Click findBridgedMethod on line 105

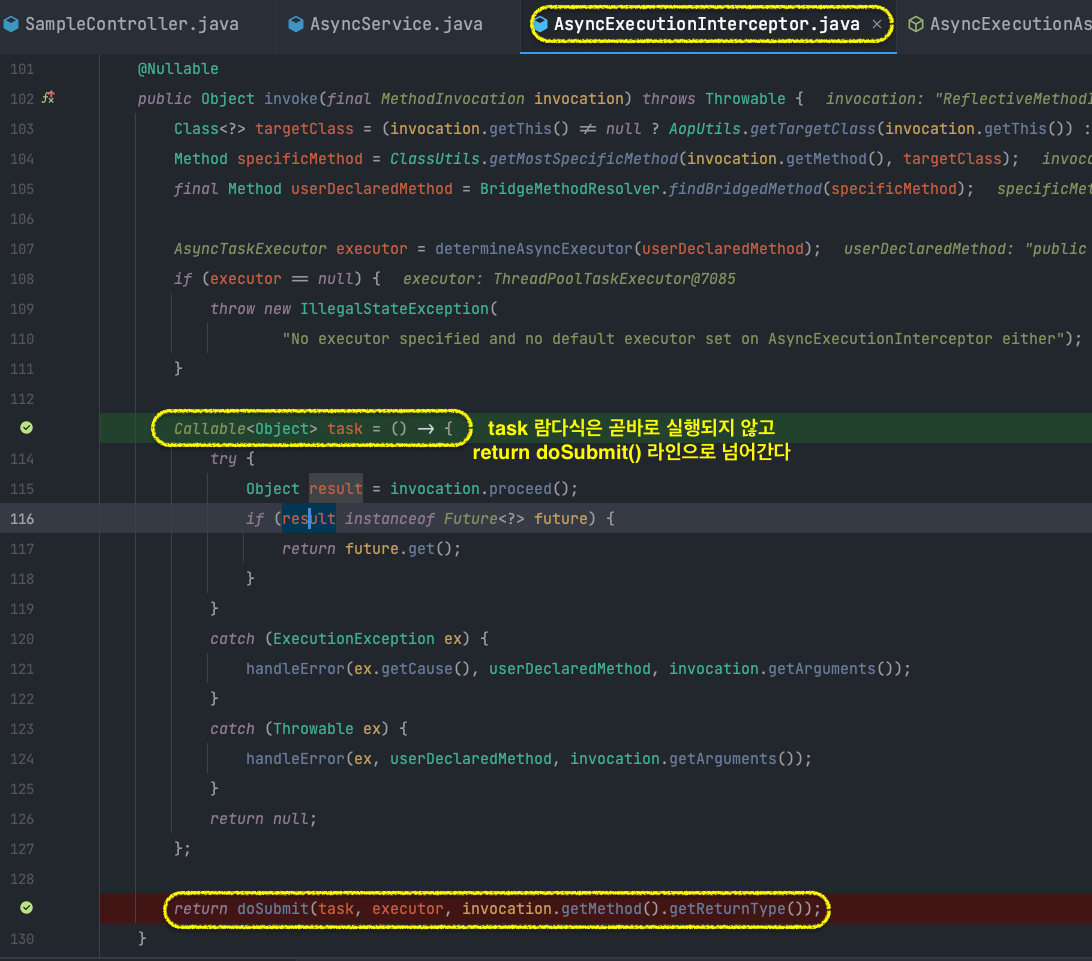(745, 189)
